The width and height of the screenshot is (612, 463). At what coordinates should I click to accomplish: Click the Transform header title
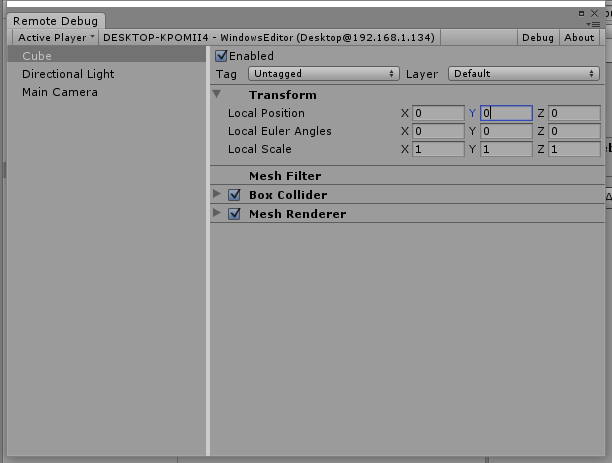(283, 95)
